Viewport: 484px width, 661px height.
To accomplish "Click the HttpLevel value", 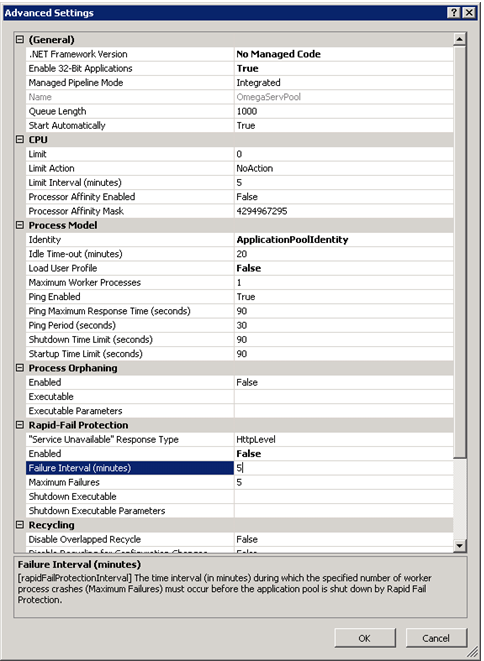I will pyautogui.click(x=255, y=439).
